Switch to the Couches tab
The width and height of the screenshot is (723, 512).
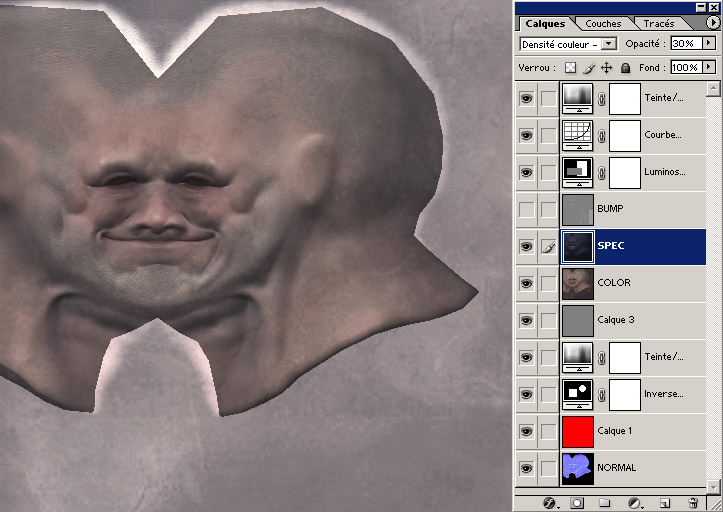(603, 24)
